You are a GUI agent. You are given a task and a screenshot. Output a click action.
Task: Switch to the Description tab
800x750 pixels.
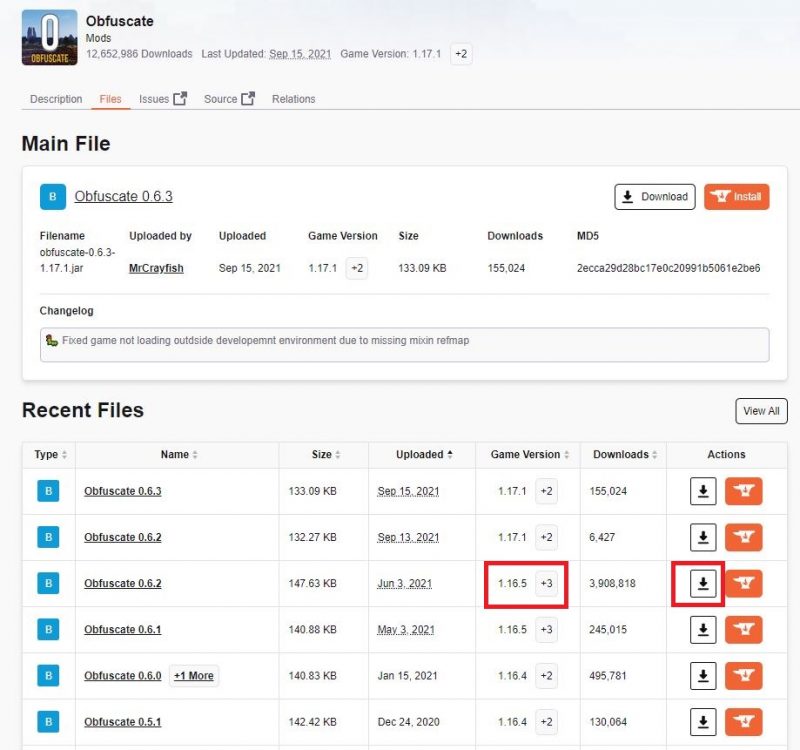(56, 99)
